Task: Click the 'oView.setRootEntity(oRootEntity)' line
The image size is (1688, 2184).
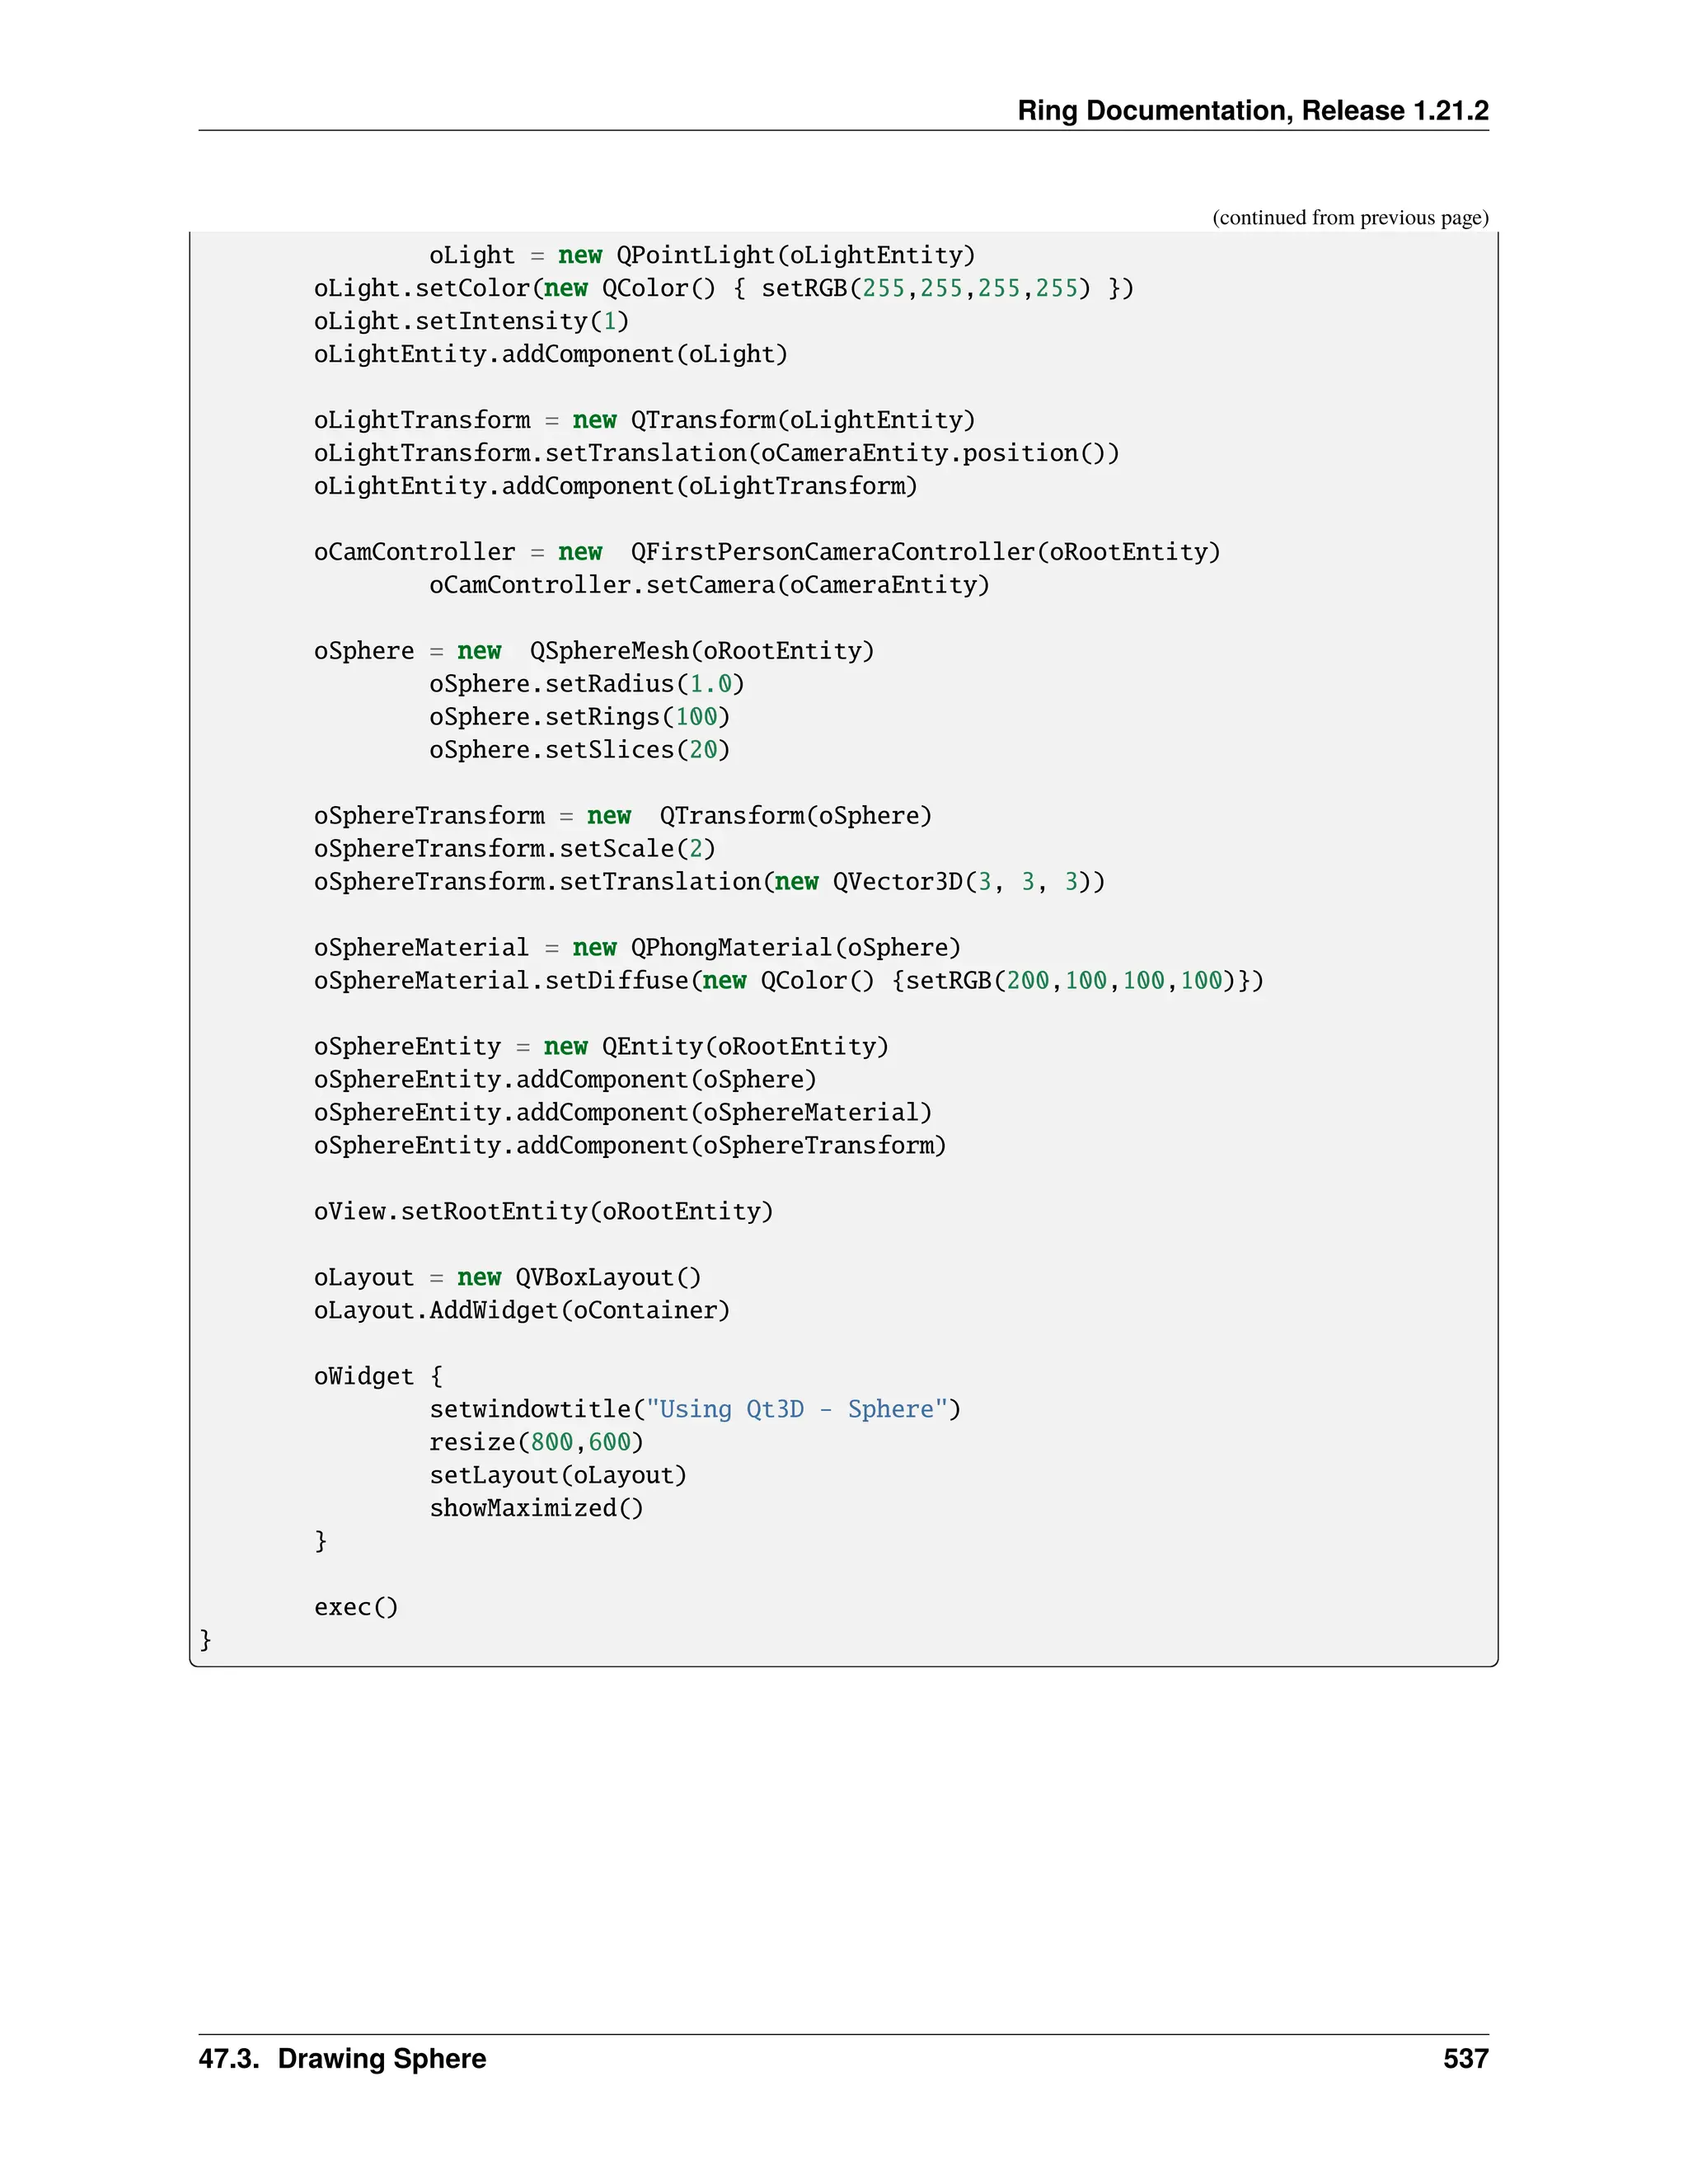Action: [x=543, y=1212]
